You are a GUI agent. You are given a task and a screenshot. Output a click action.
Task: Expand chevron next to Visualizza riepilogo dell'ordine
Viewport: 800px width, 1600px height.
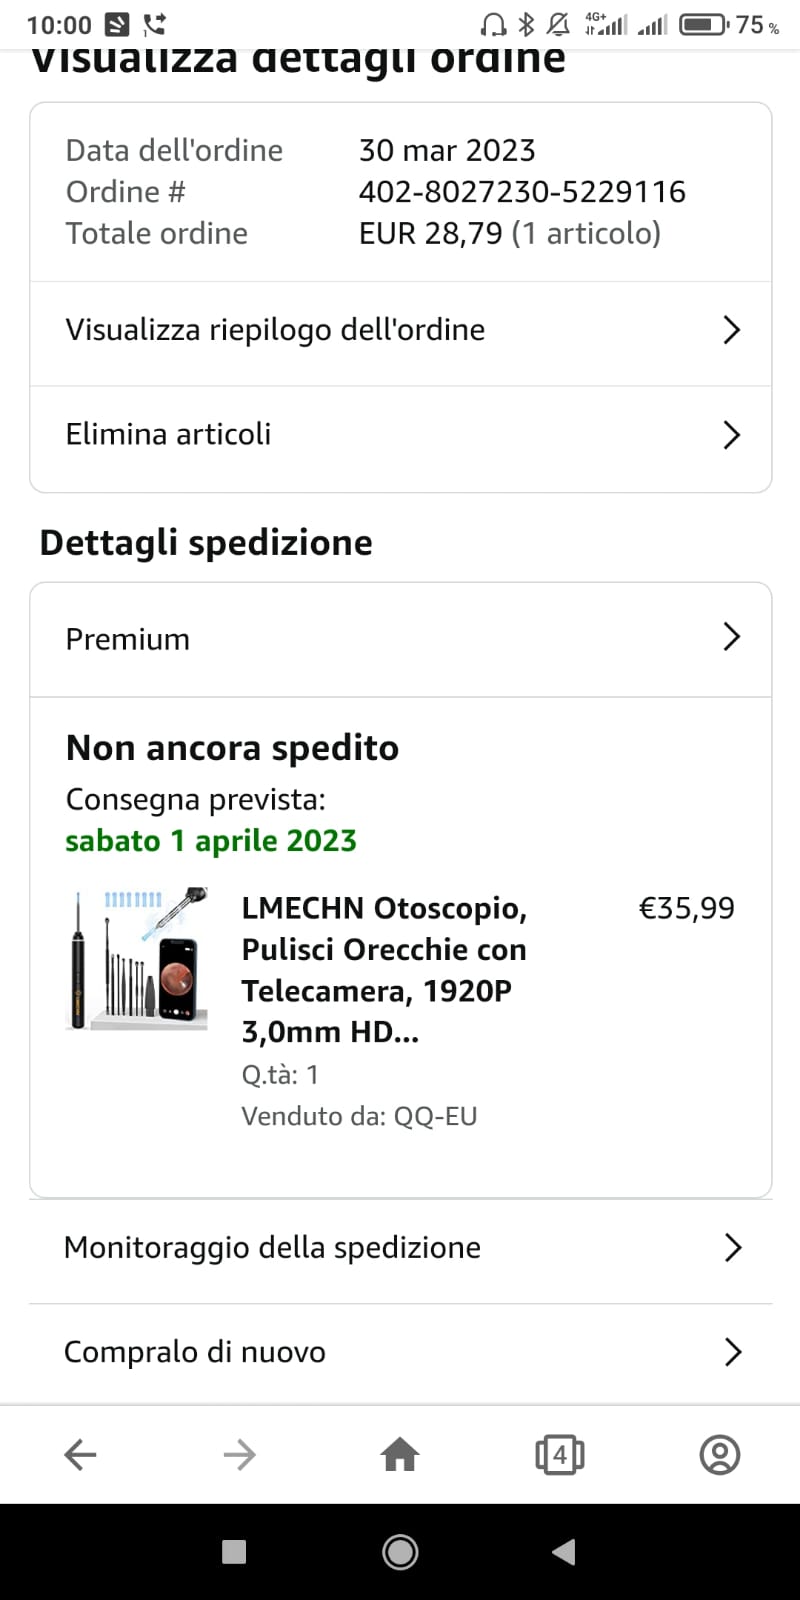coord(731,330)
